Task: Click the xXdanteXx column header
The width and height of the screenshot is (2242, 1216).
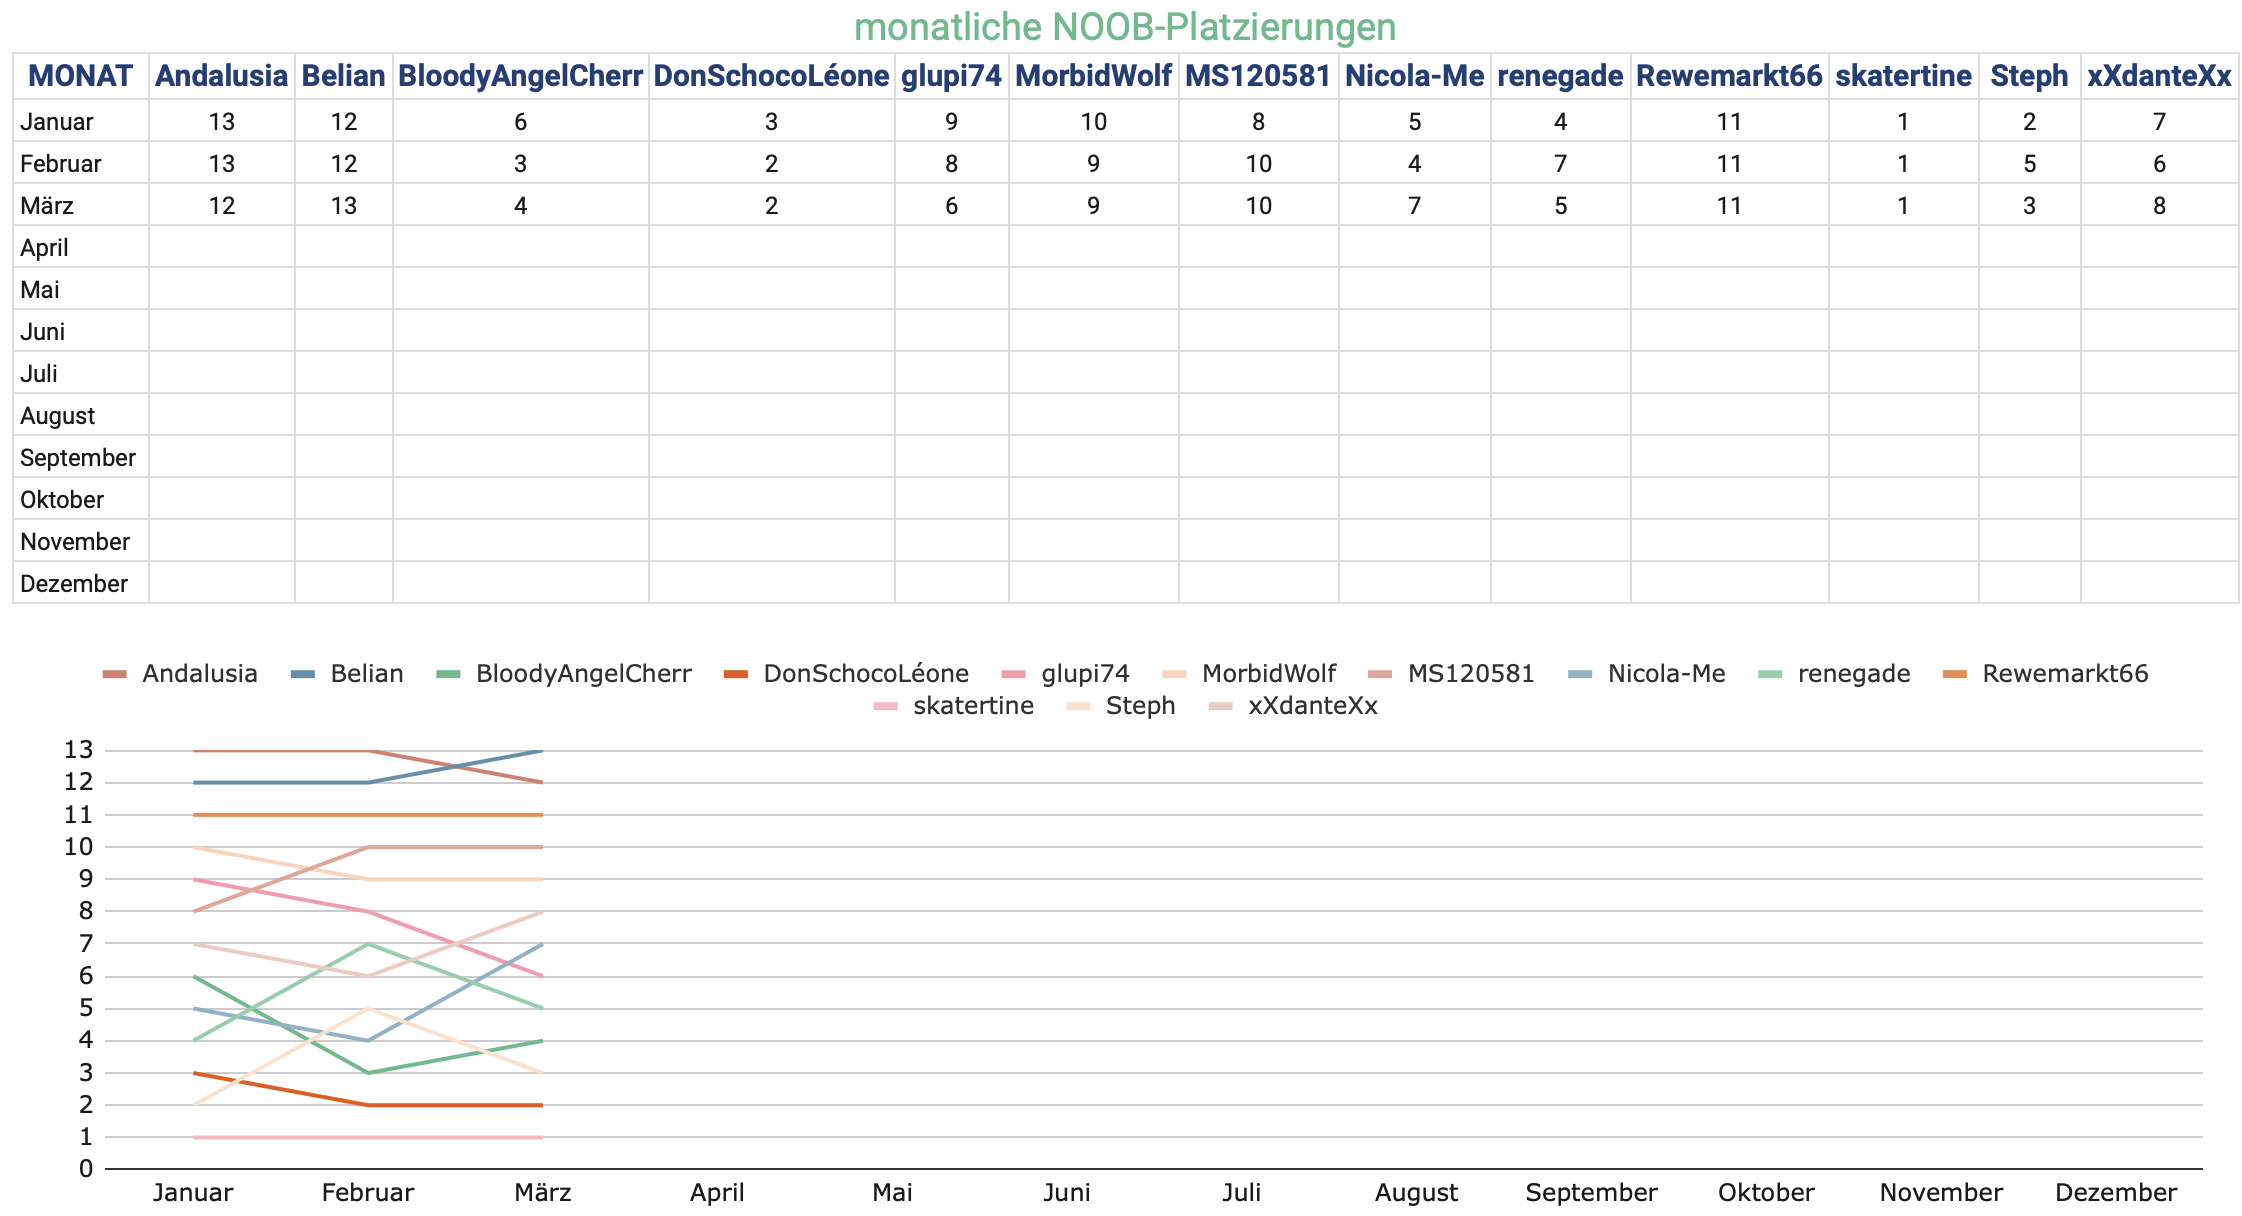Action: click(2160, 76)
